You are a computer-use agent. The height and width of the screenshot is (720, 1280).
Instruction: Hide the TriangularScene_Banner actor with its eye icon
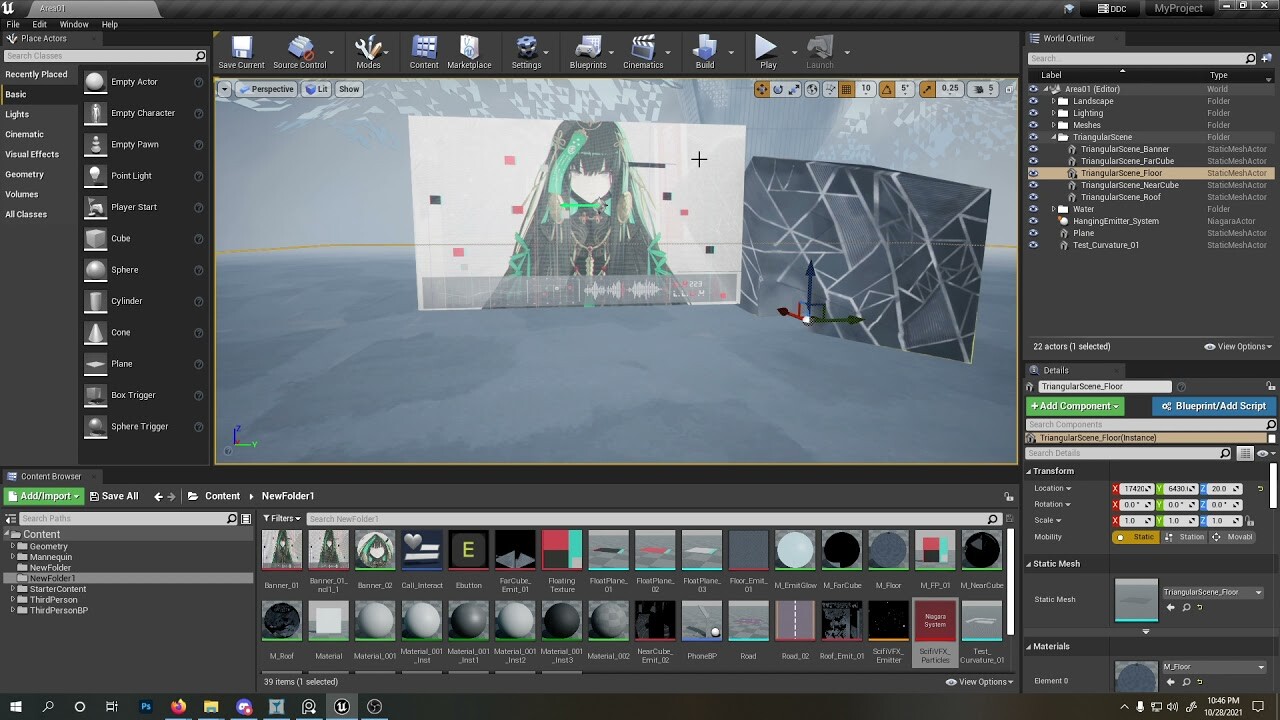[1033, 149]
